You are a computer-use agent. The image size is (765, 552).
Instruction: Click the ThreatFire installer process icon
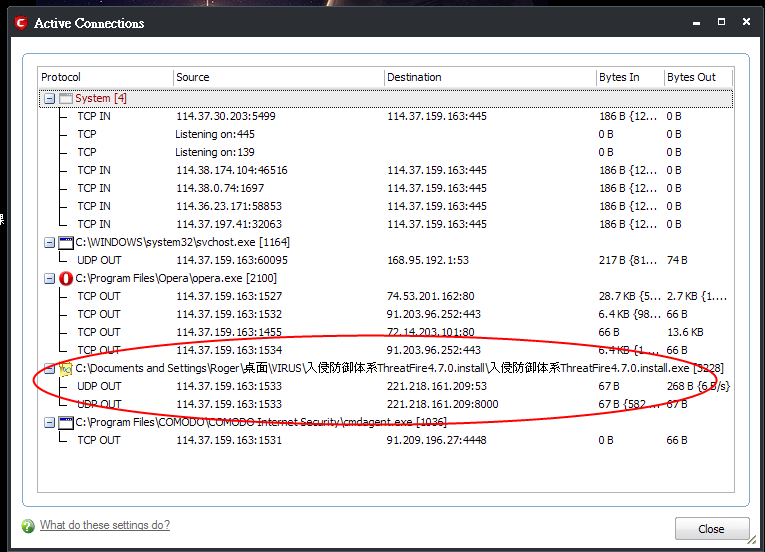pos(66,368)
